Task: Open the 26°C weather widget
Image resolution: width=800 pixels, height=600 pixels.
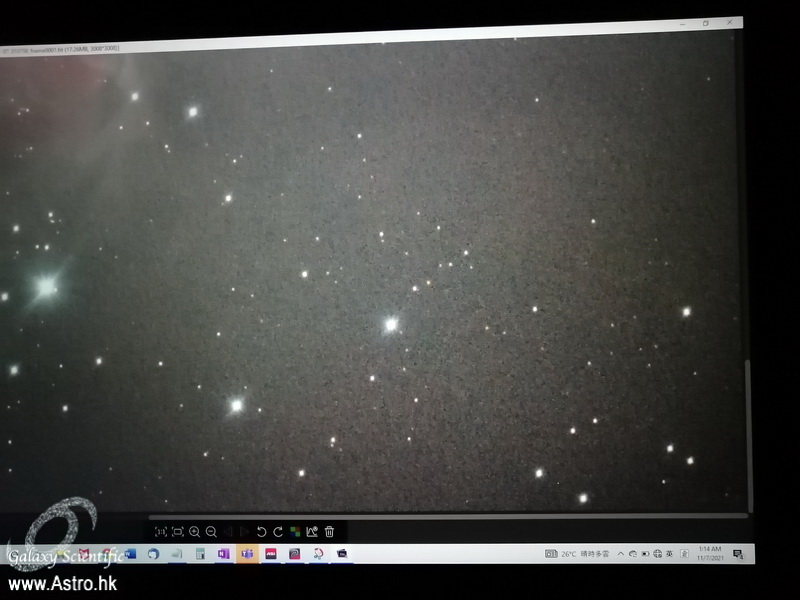Action: coord(567,553)
